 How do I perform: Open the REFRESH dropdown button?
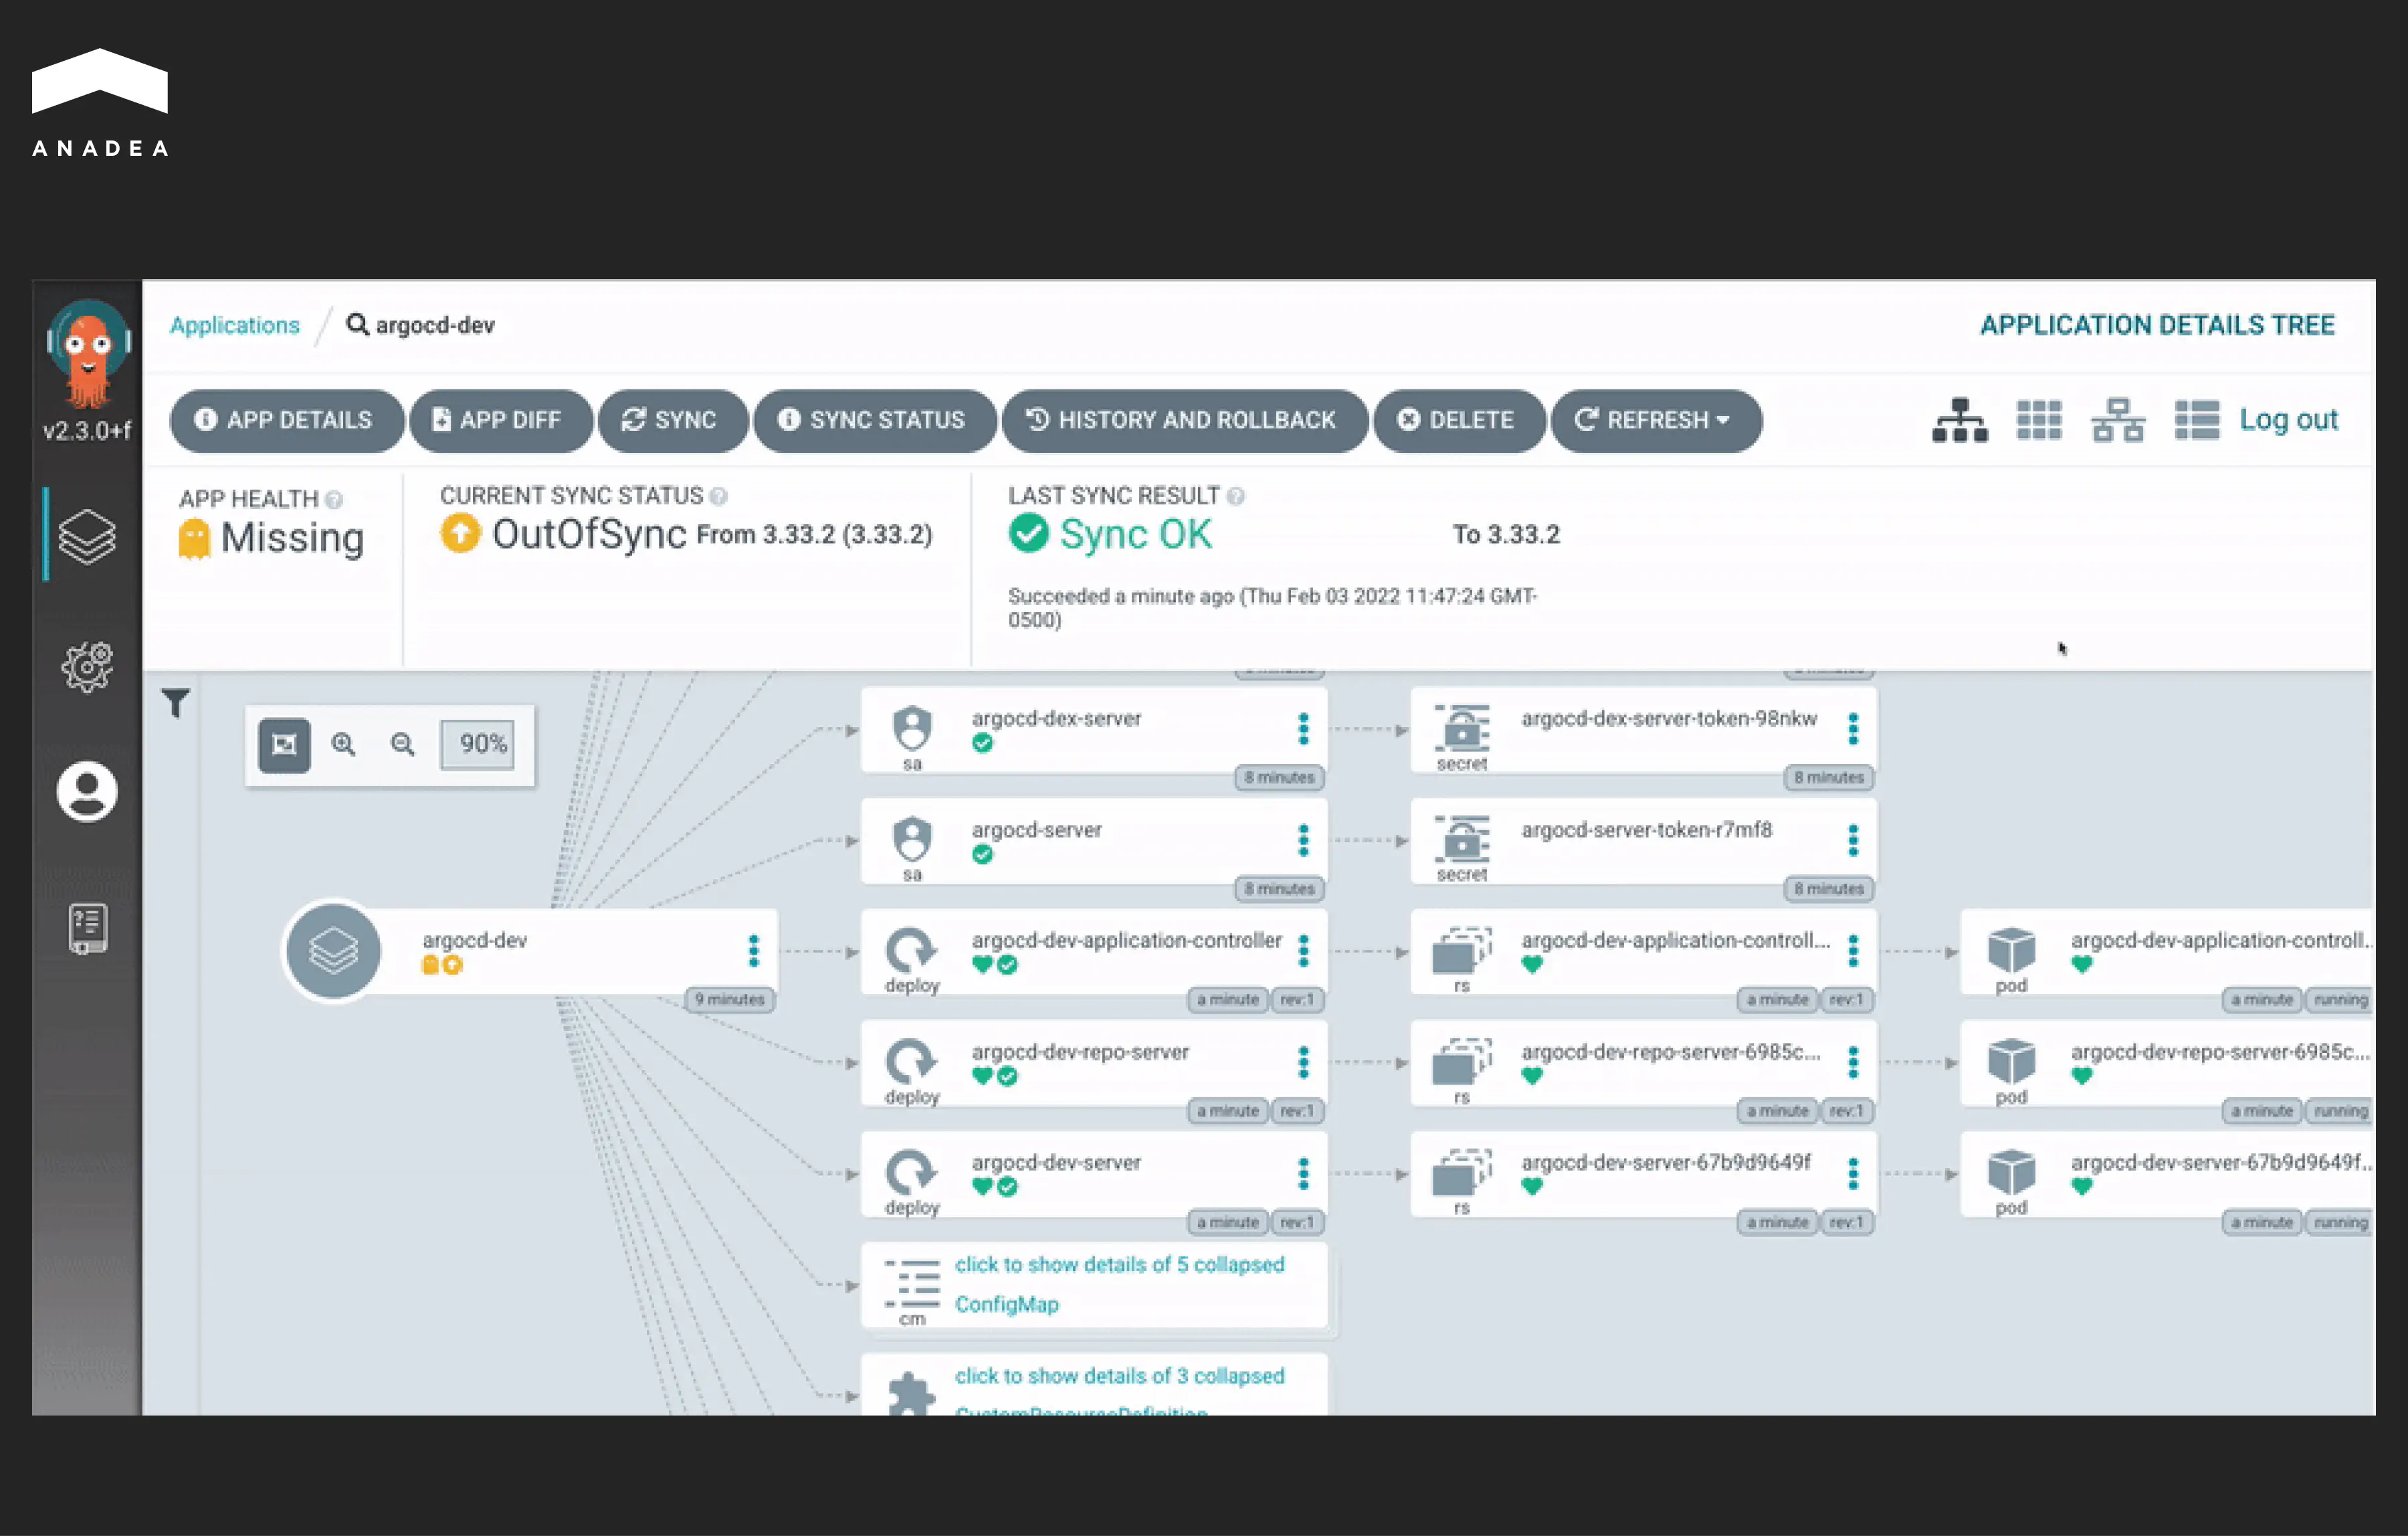[1655, 420]
